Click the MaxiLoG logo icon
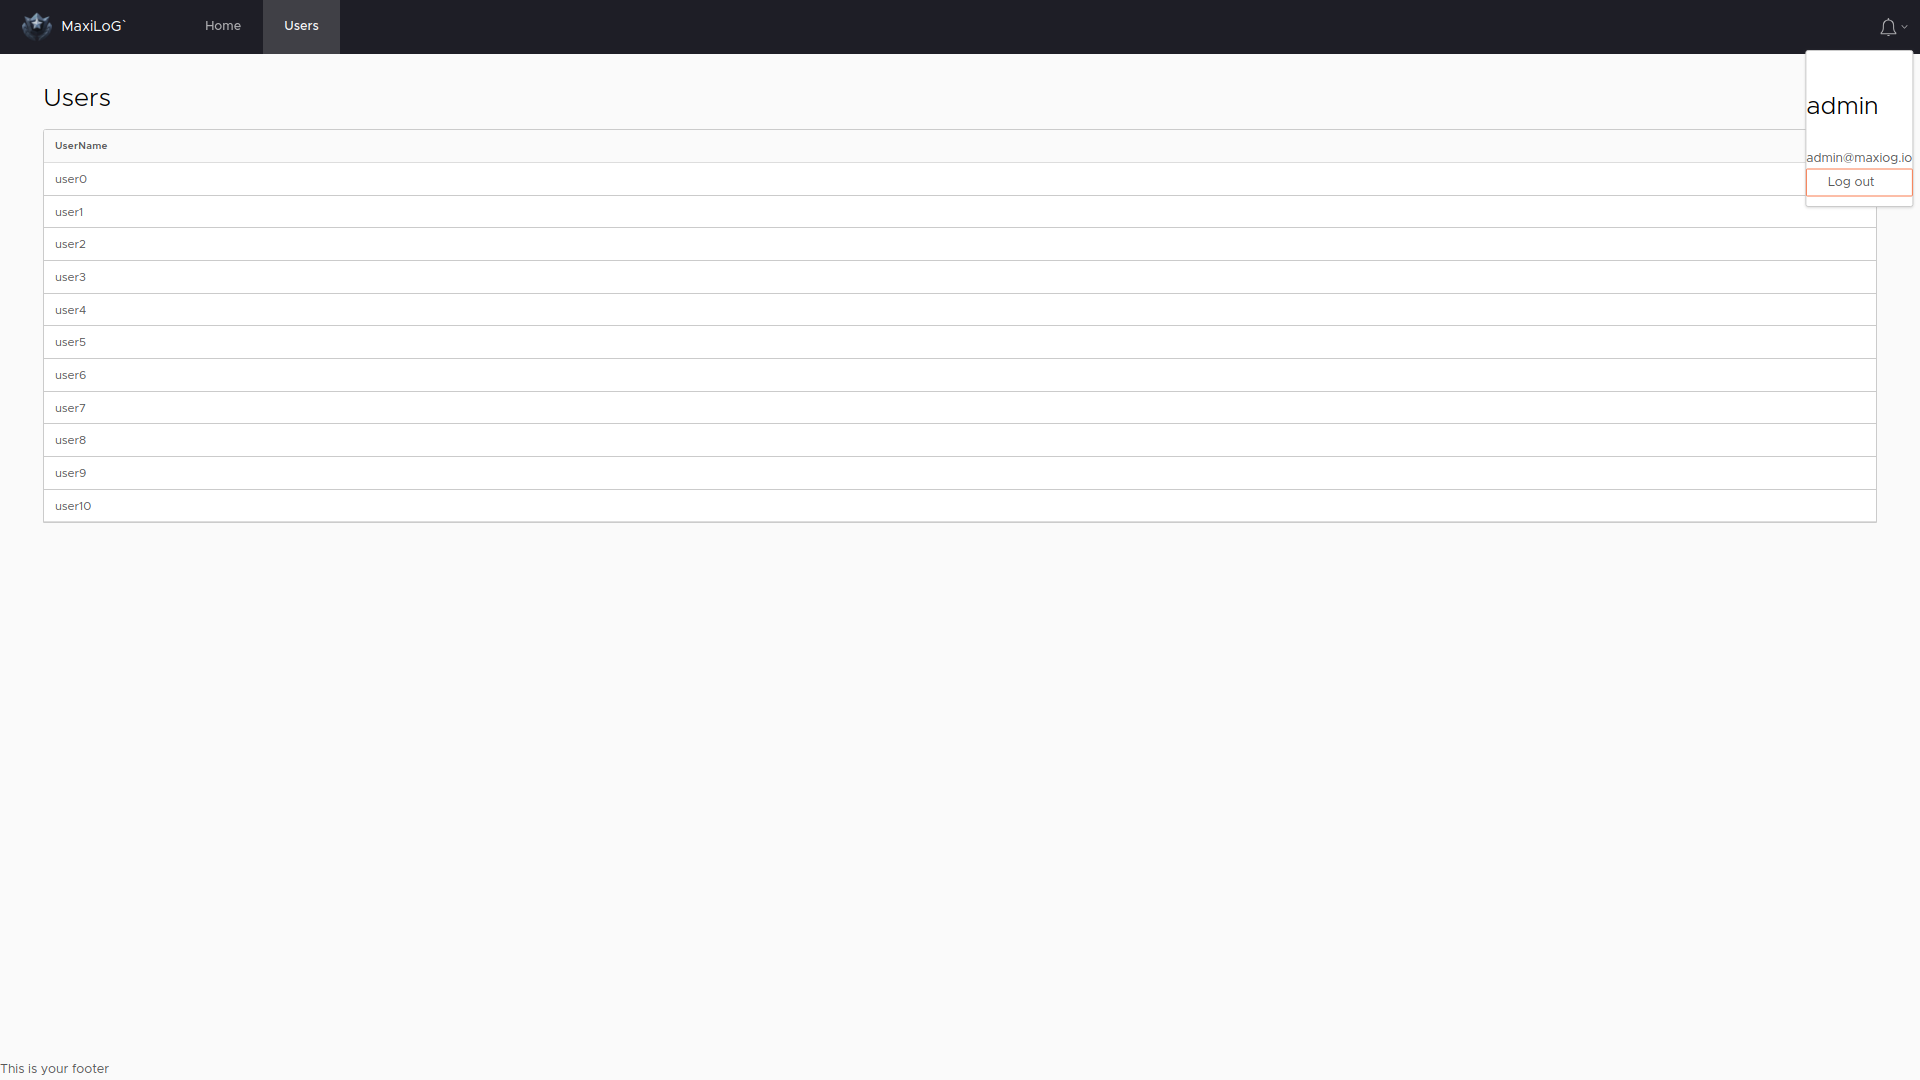This screenshot has width=1920, height=1080. click(x=37, y=26)
